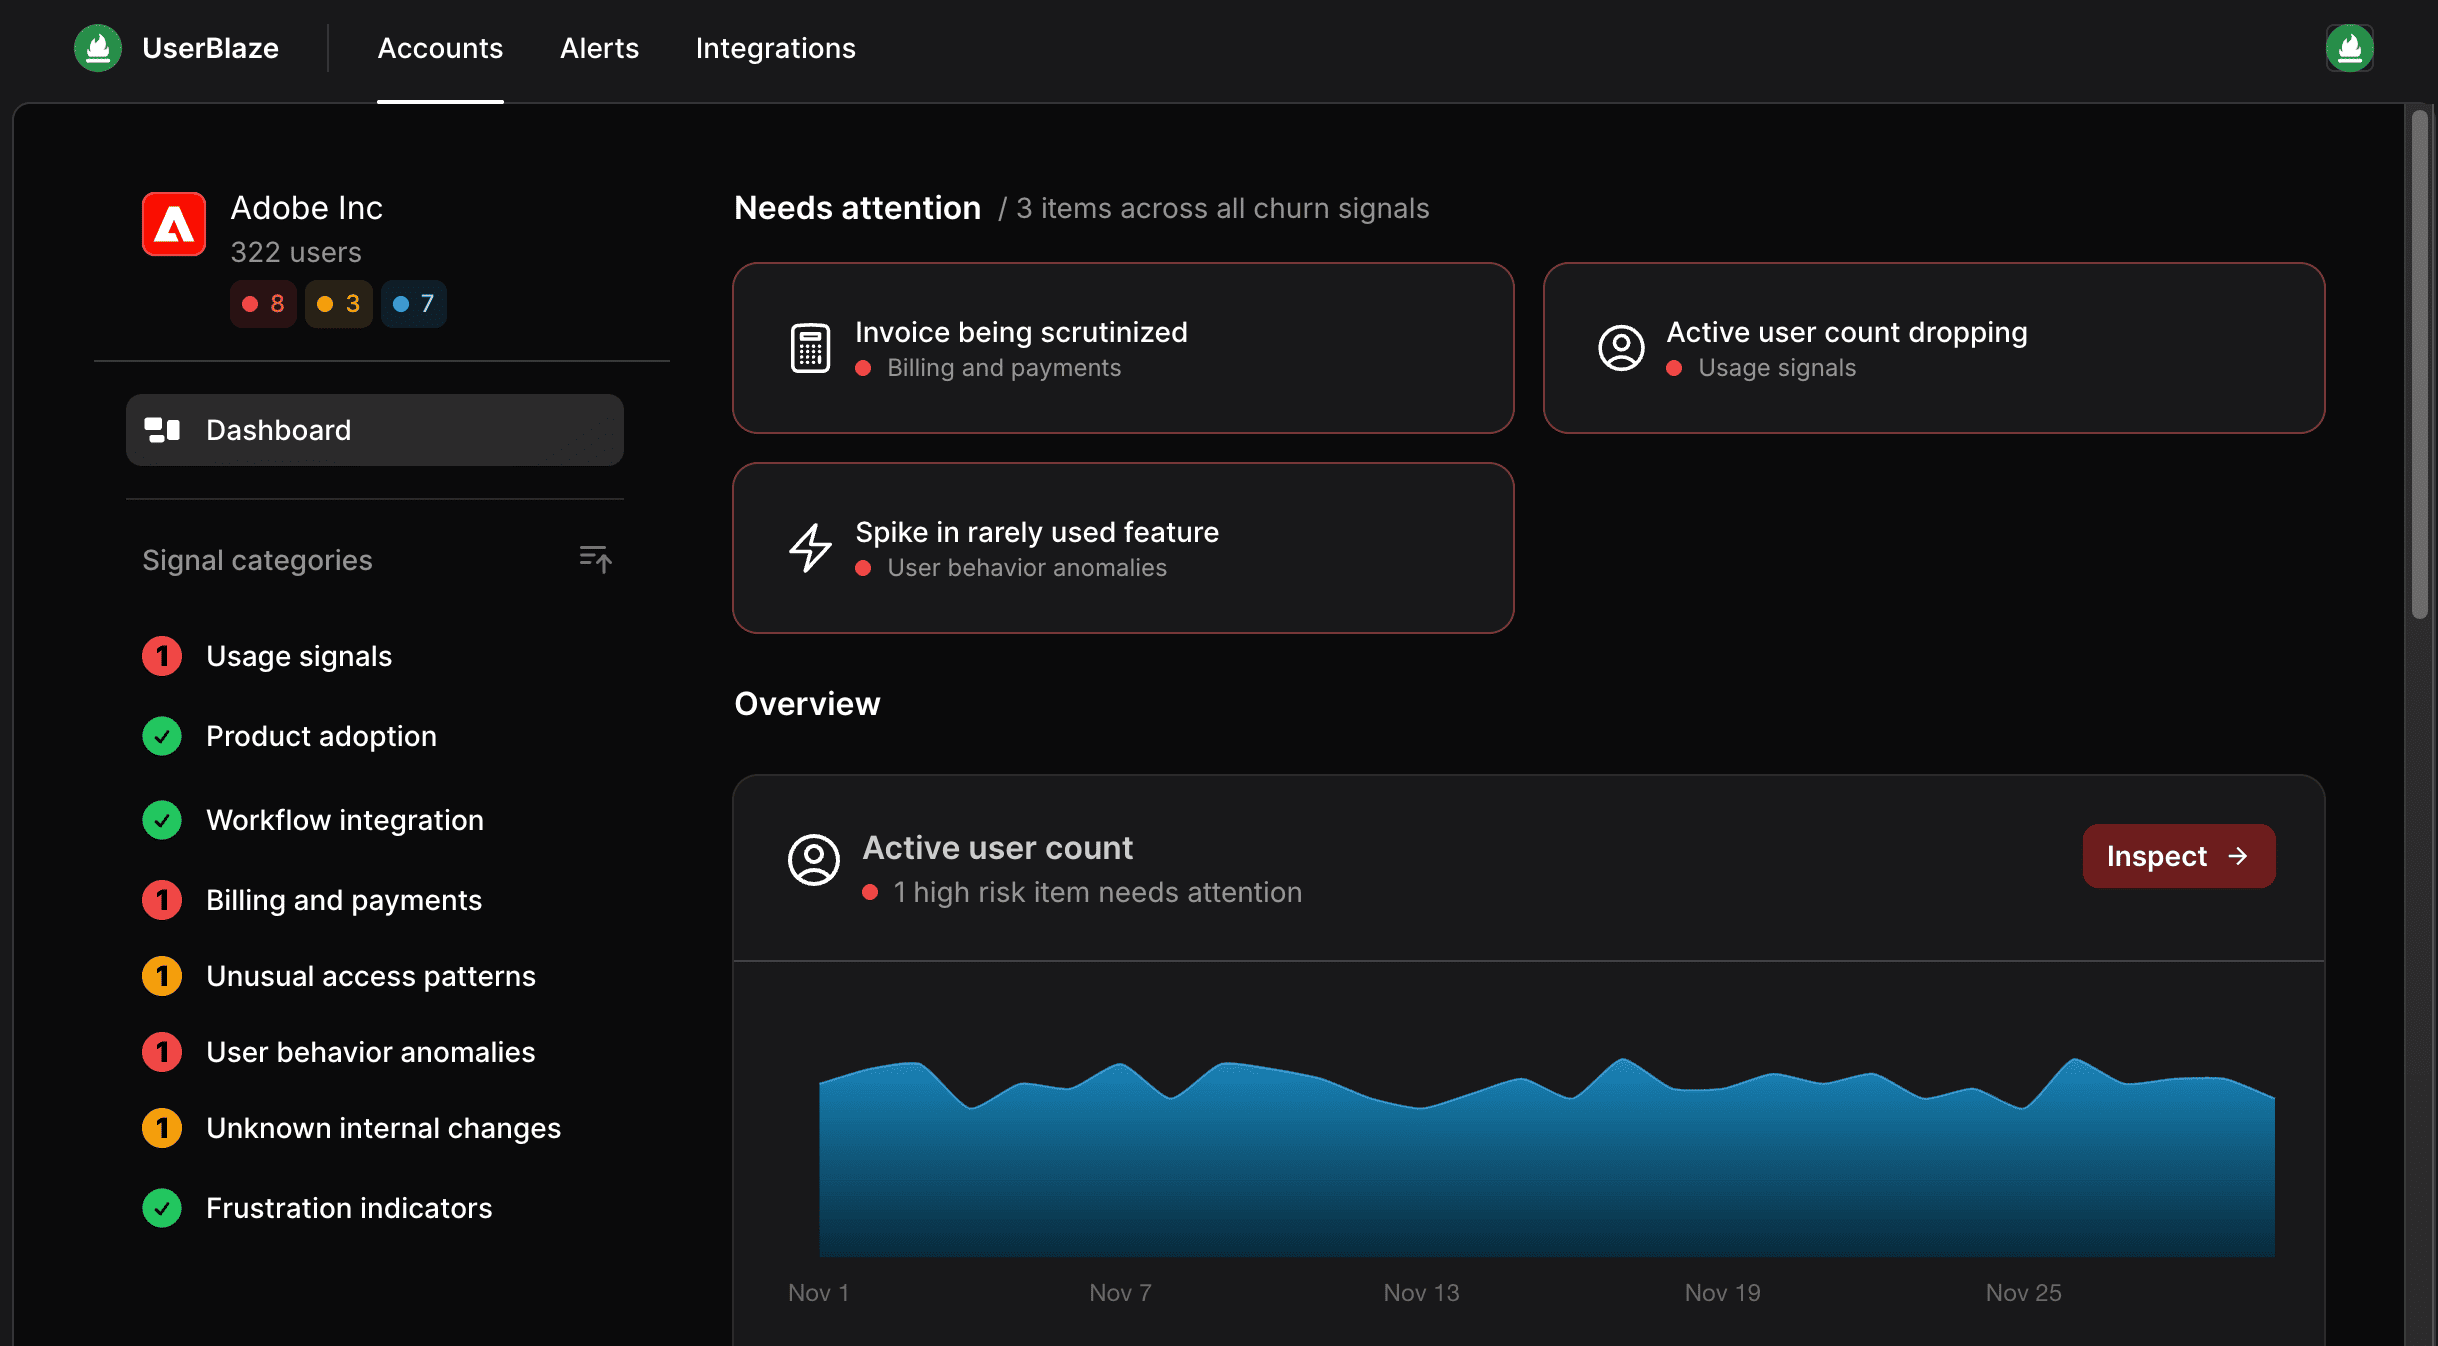Click the Dashboard grid icon
2438x1346 pixels.
click(x=162, y=430)
